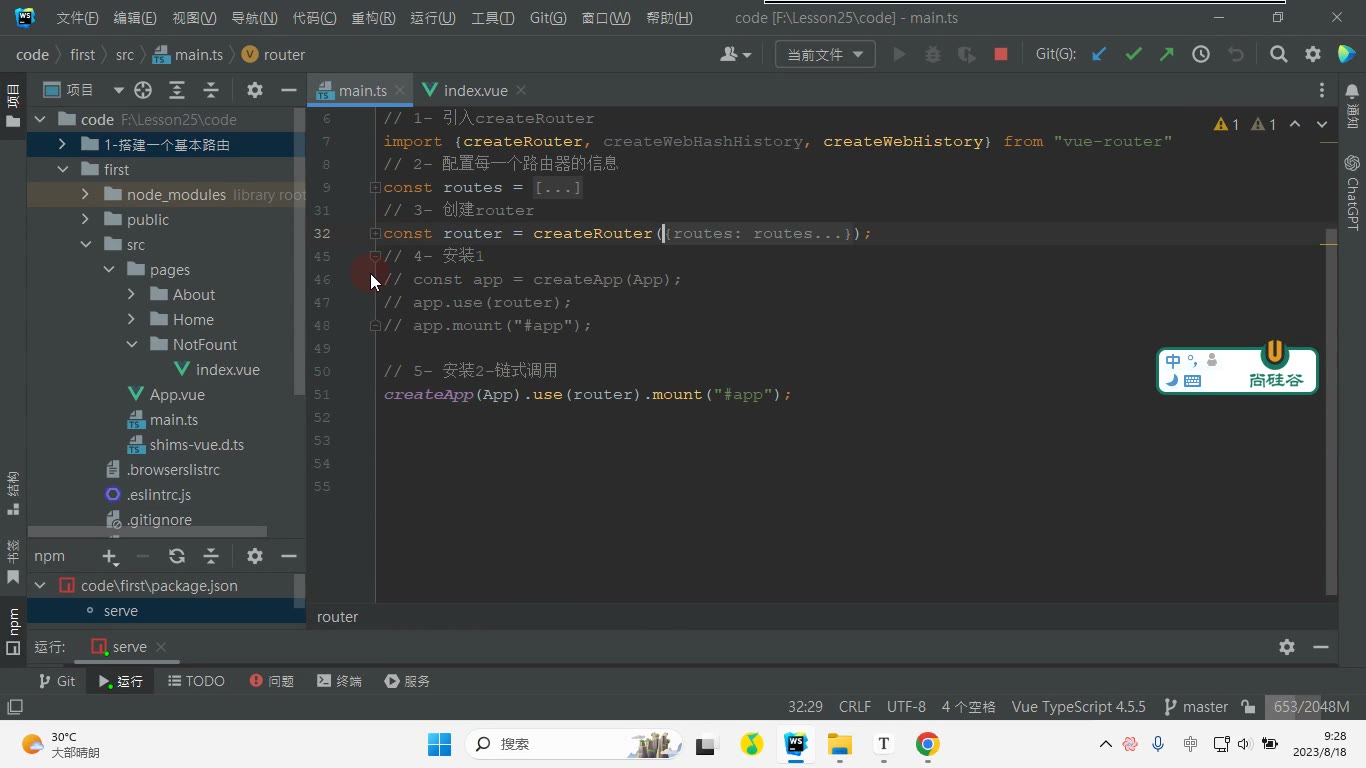Expand the public folder

point(86,219)
